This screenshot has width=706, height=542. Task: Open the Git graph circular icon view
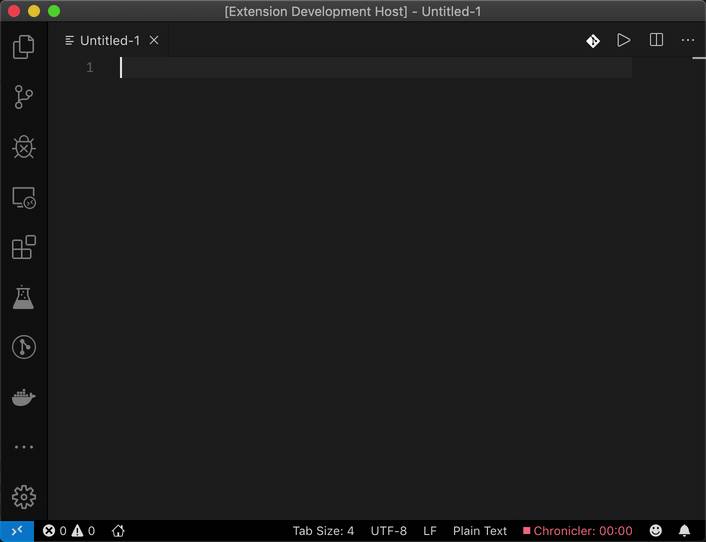tap(23, 347)
